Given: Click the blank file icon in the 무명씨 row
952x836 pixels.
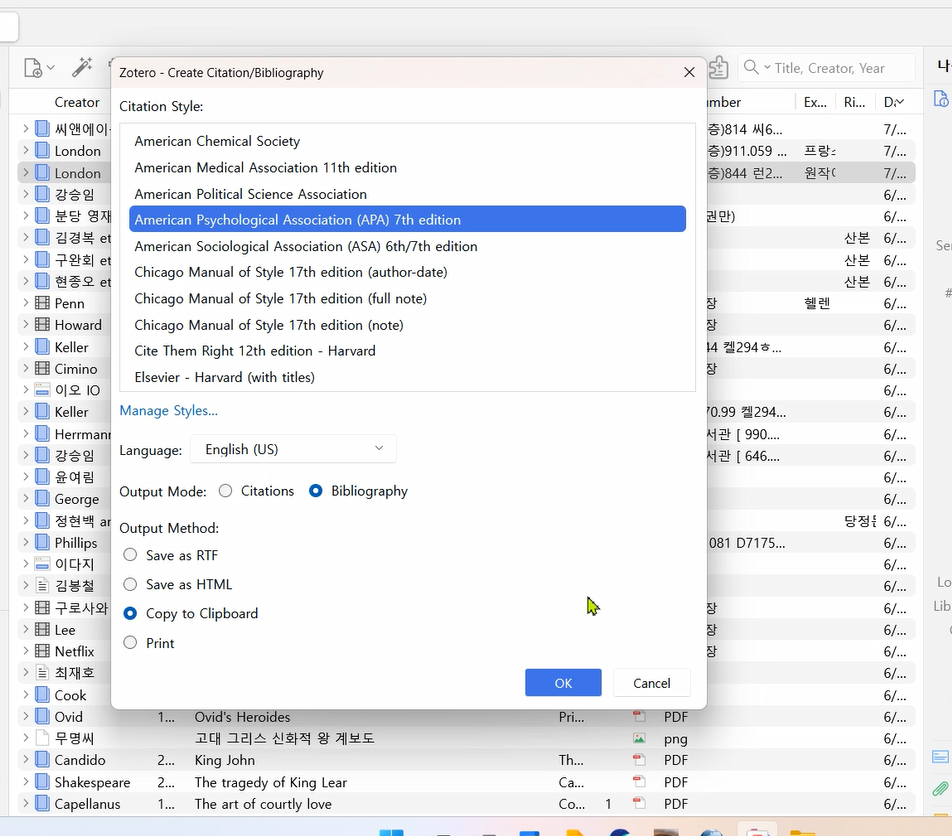Looking at the screenshot, I should pos(42,738).
